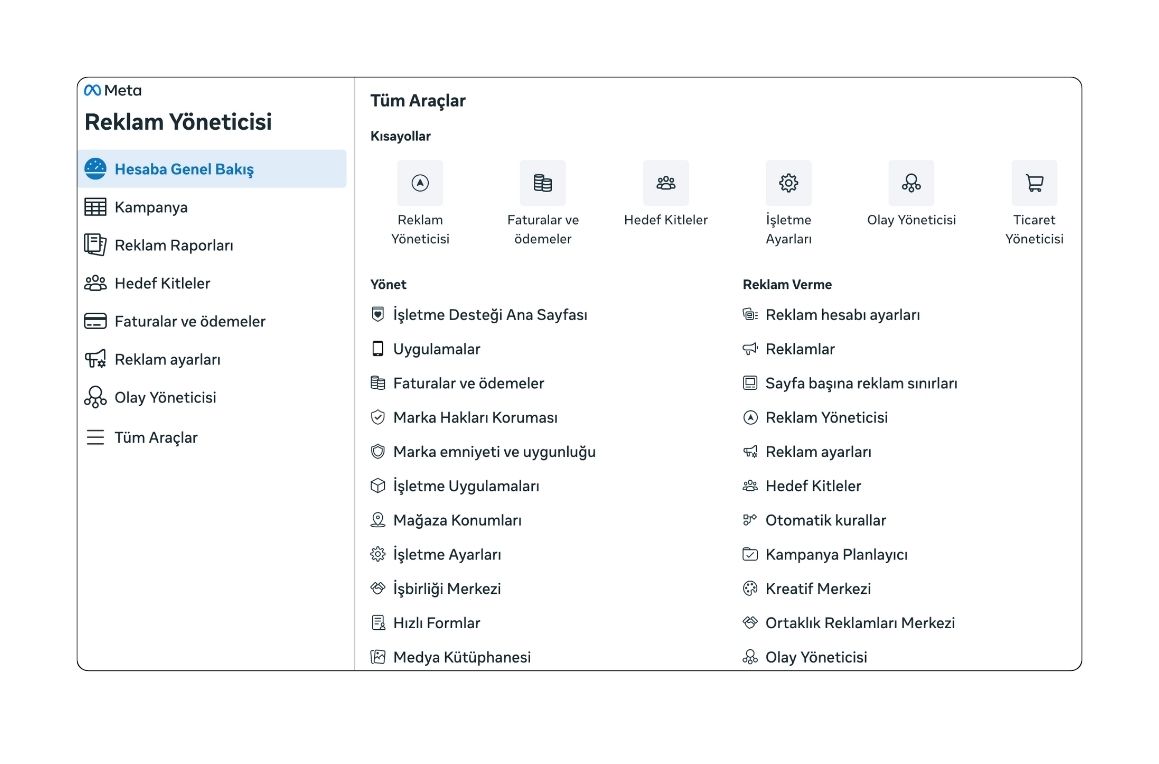The width and height of the screenshot is (1159, 764).
Task: Click the Uygulamalar link under Yönet
Action: point(436,349)
